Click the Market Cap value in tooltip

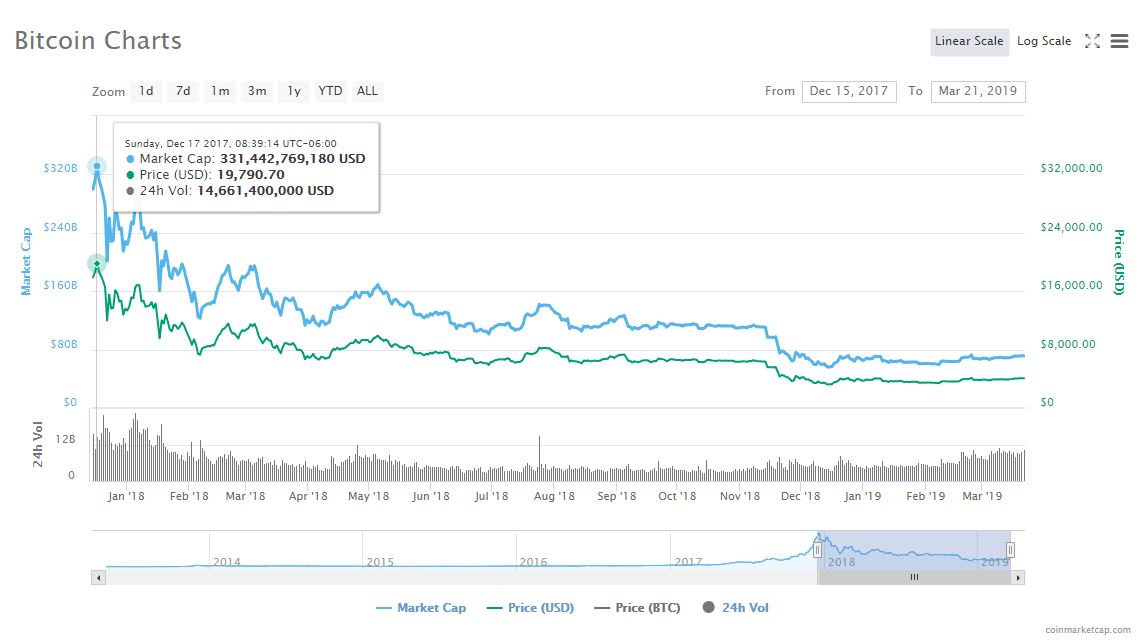click(x=293, y=159)
